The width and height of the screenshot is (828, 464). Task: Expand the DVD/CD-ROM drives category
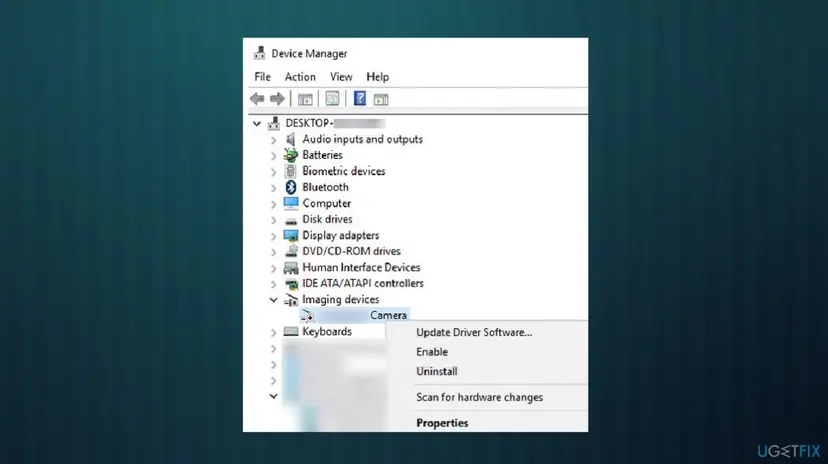pos(273,252)
